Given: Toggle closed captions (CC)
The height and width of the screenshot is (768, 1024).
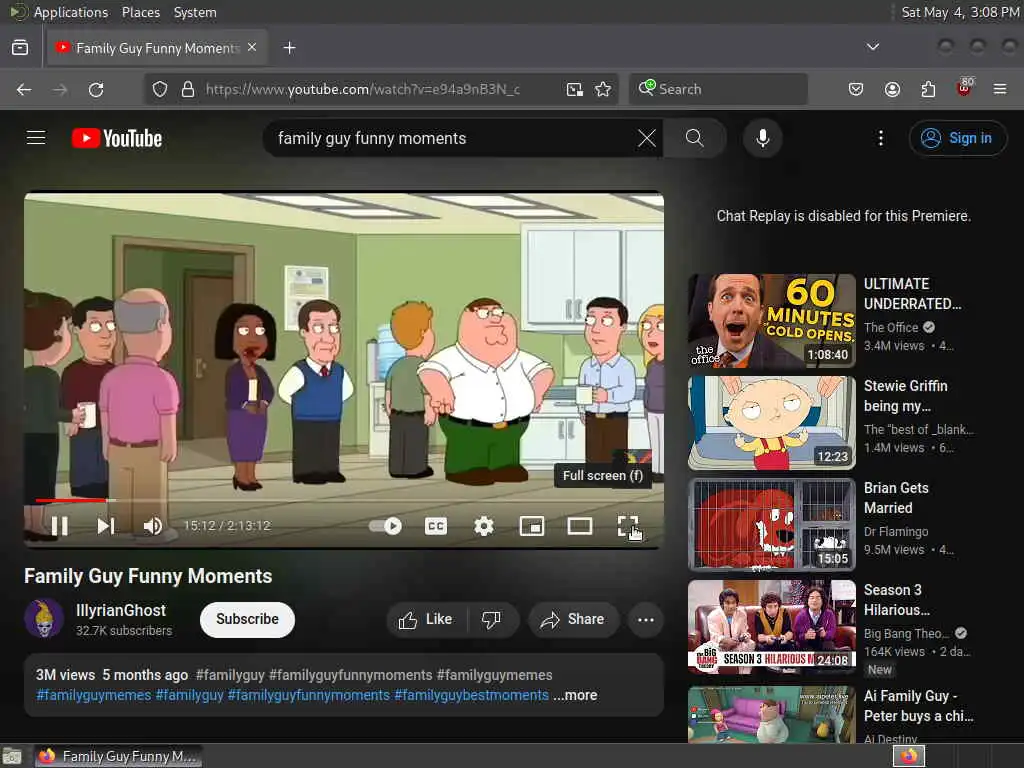Looking at the screenshot, I should pos(436,526).
